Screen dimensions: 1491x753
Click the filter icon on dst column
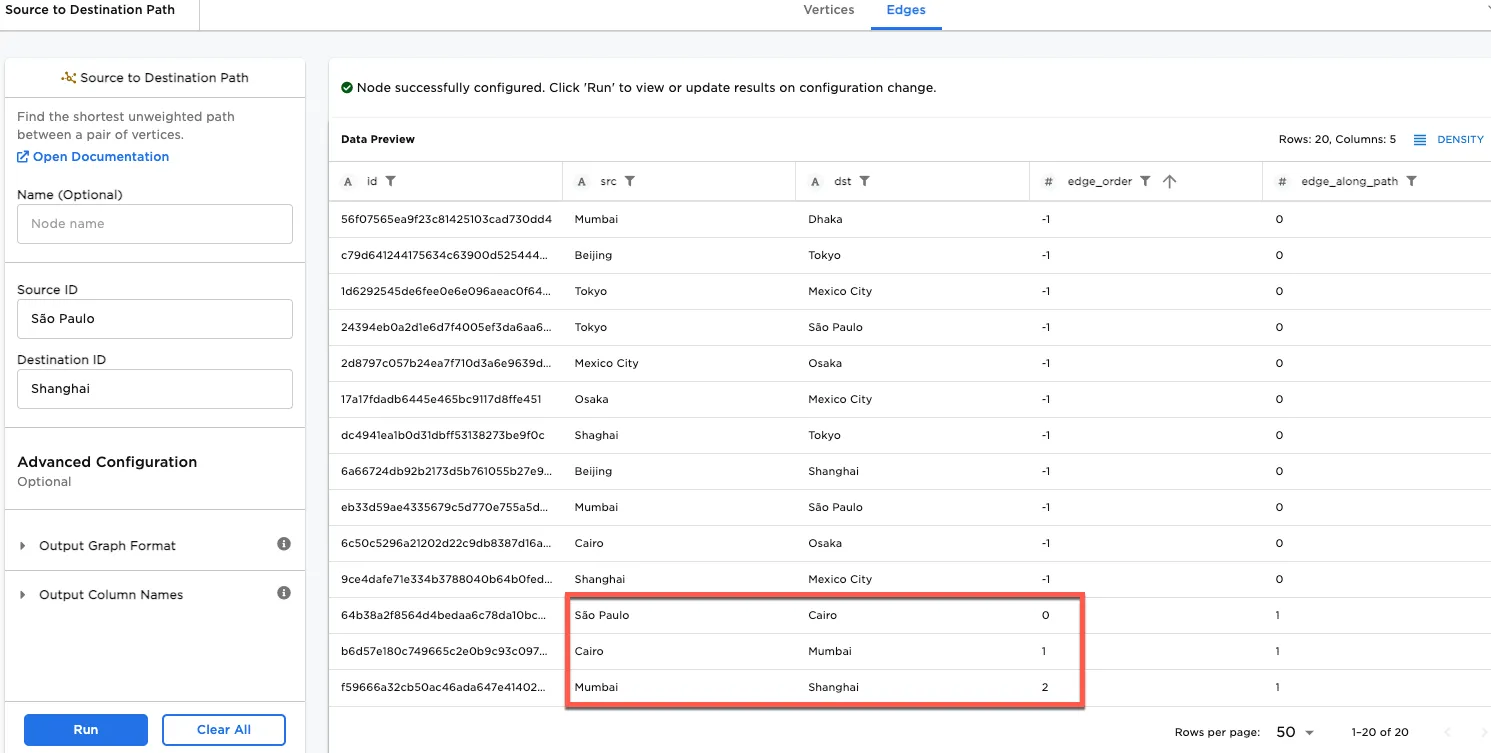click(x=864, y=182)
